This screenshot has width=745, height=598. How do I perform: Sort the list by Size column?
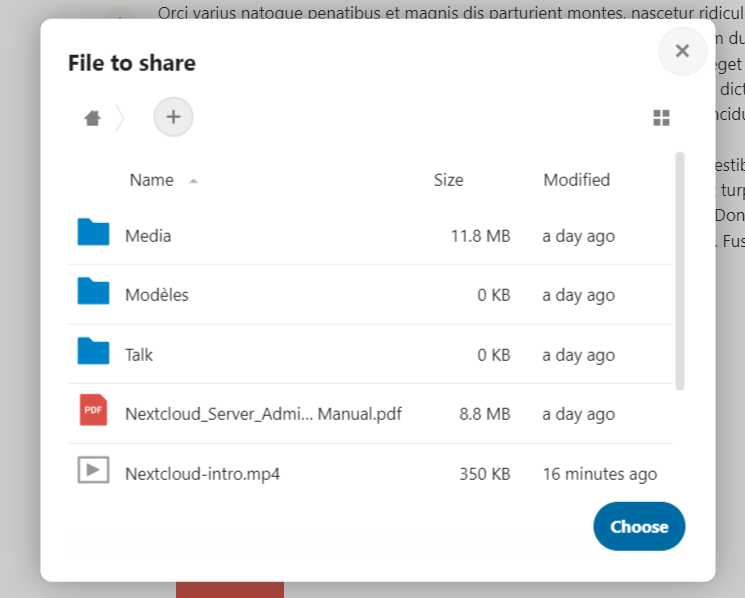click(x=448, y=180)
